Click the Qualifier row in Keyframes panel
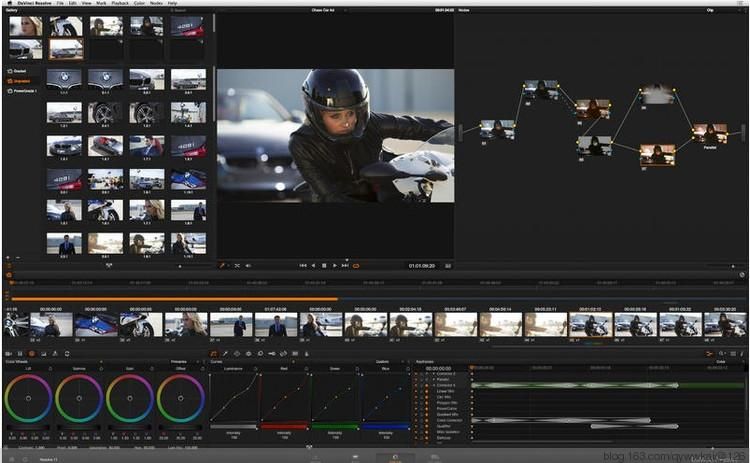 (443, 426)
